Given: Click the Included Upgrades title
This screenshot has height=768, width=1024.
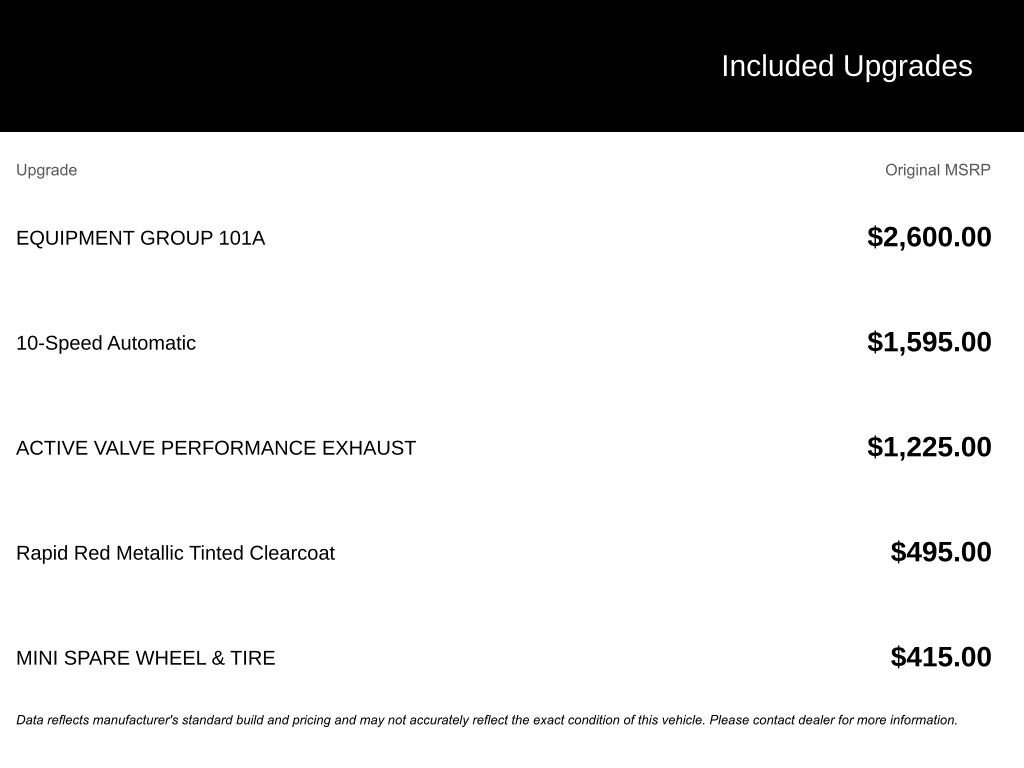Looking at the screenshot, I should click(846, 66).
